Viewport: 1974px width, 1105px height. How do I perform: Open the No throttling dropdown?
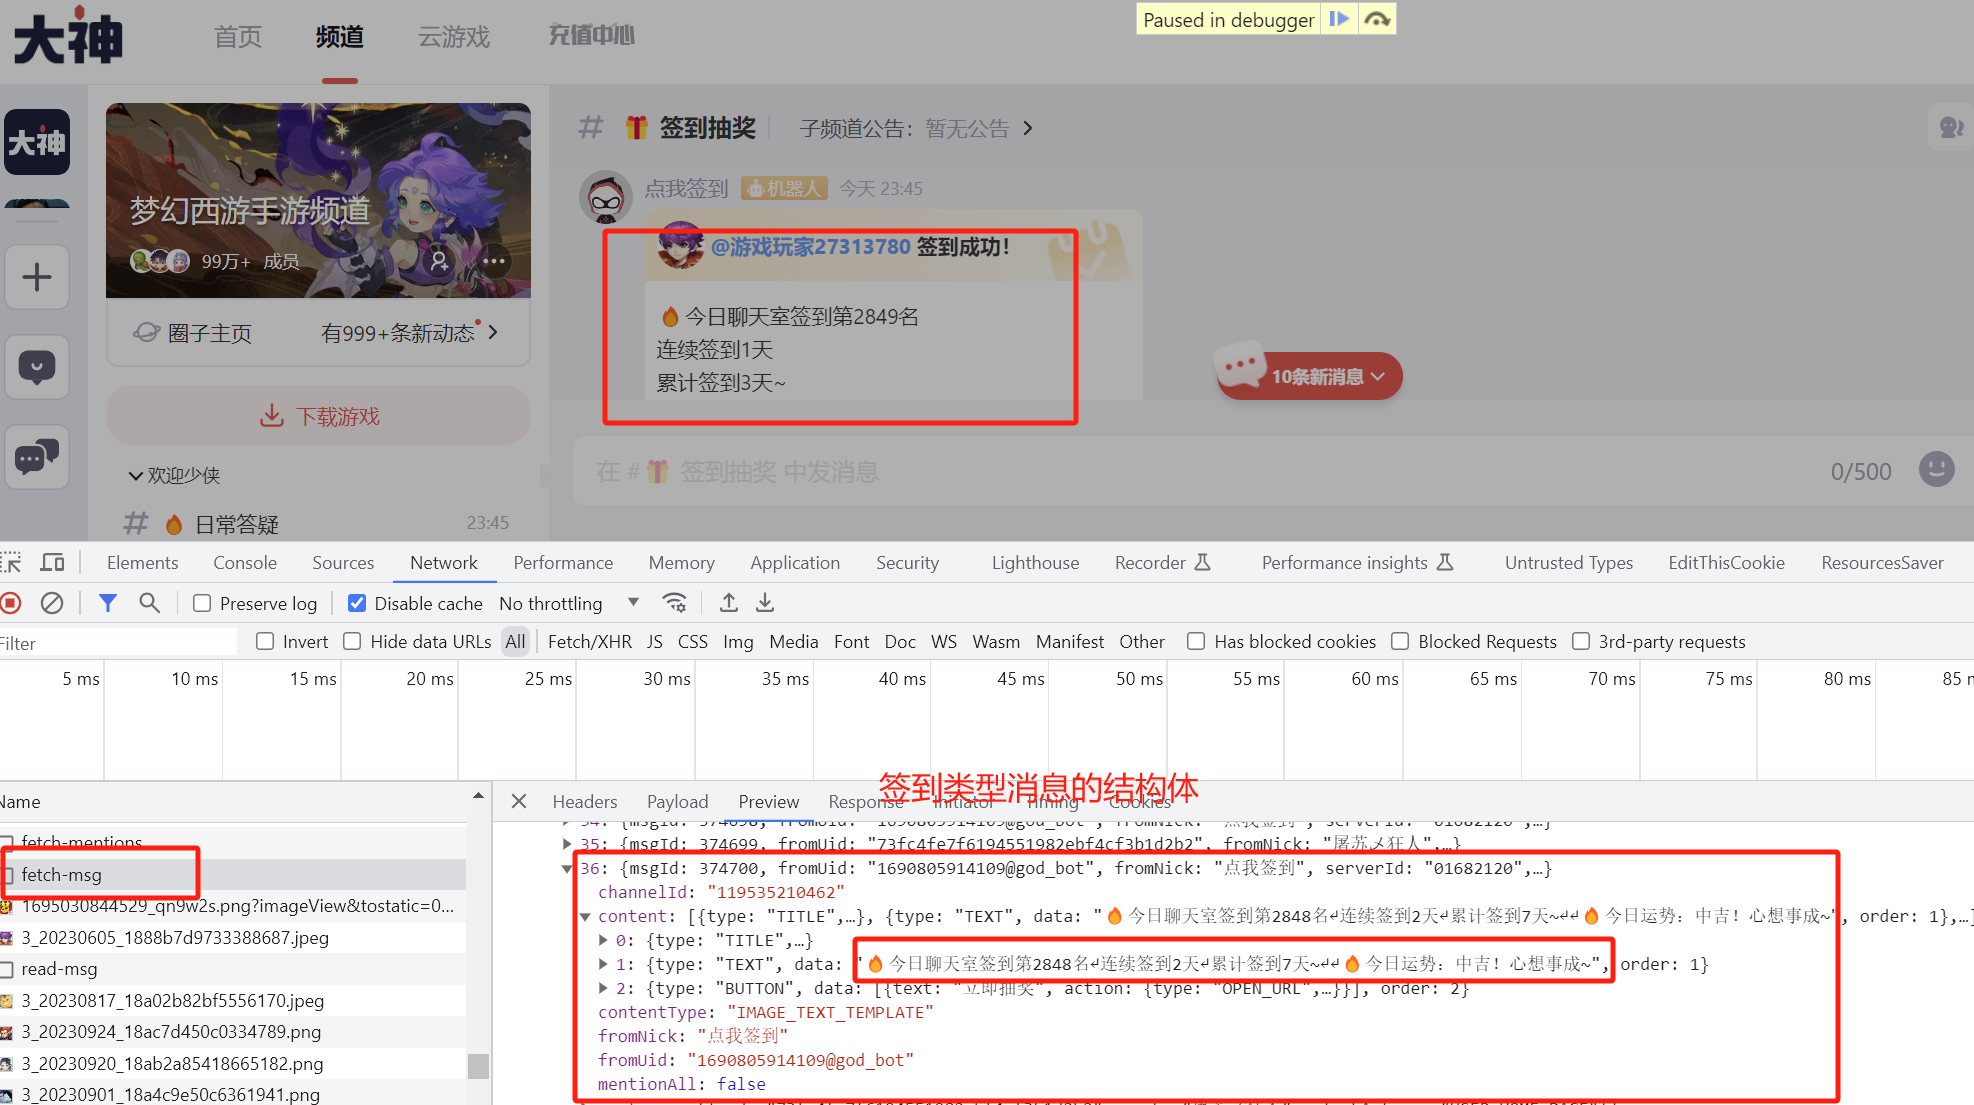(569, 603)
